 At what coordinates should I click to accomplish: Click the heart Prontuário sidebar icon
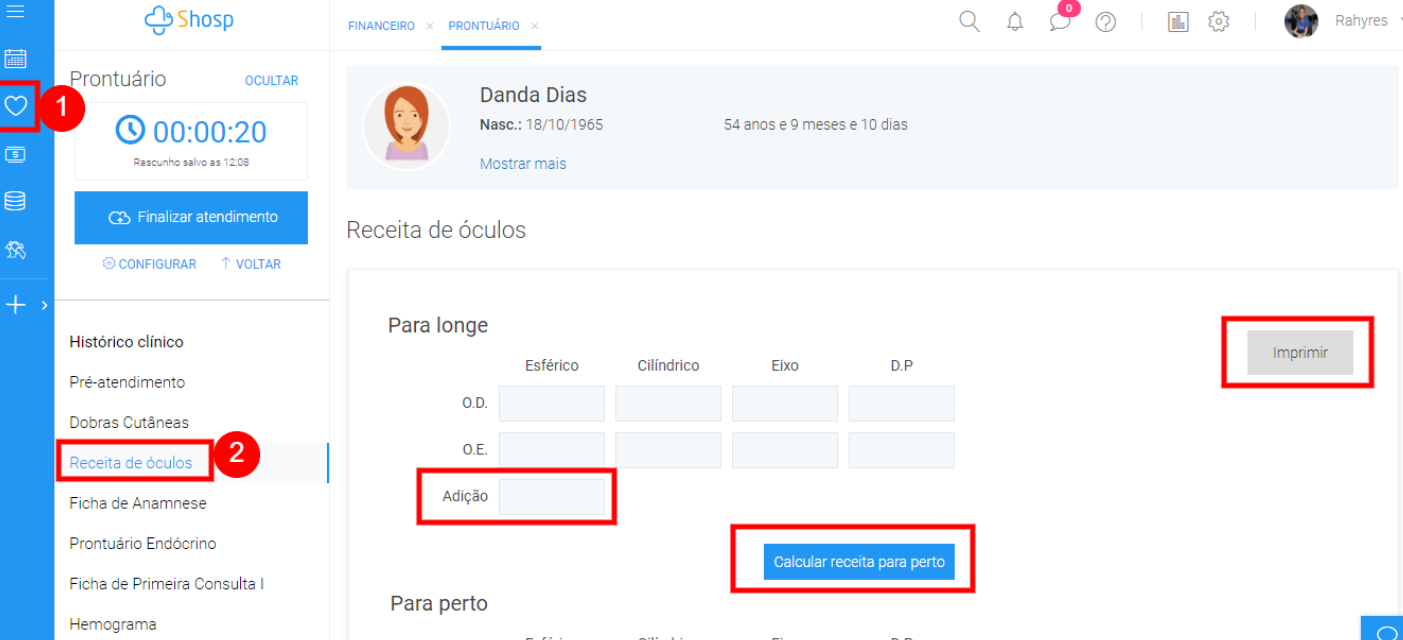click(17, 106)
